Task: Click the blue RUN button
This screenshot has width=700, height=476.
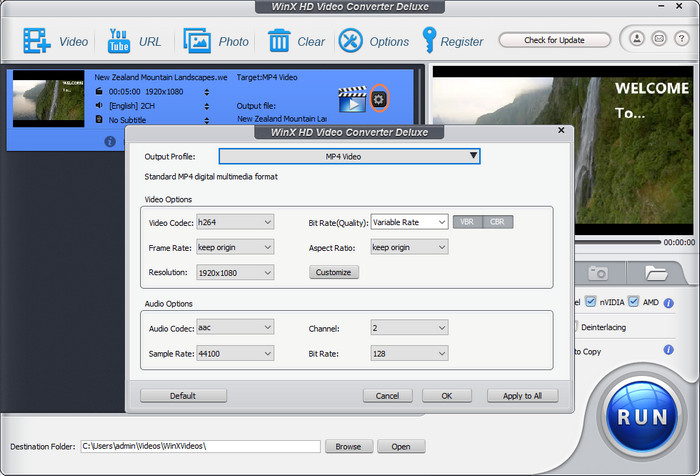Action: (642, 417)
